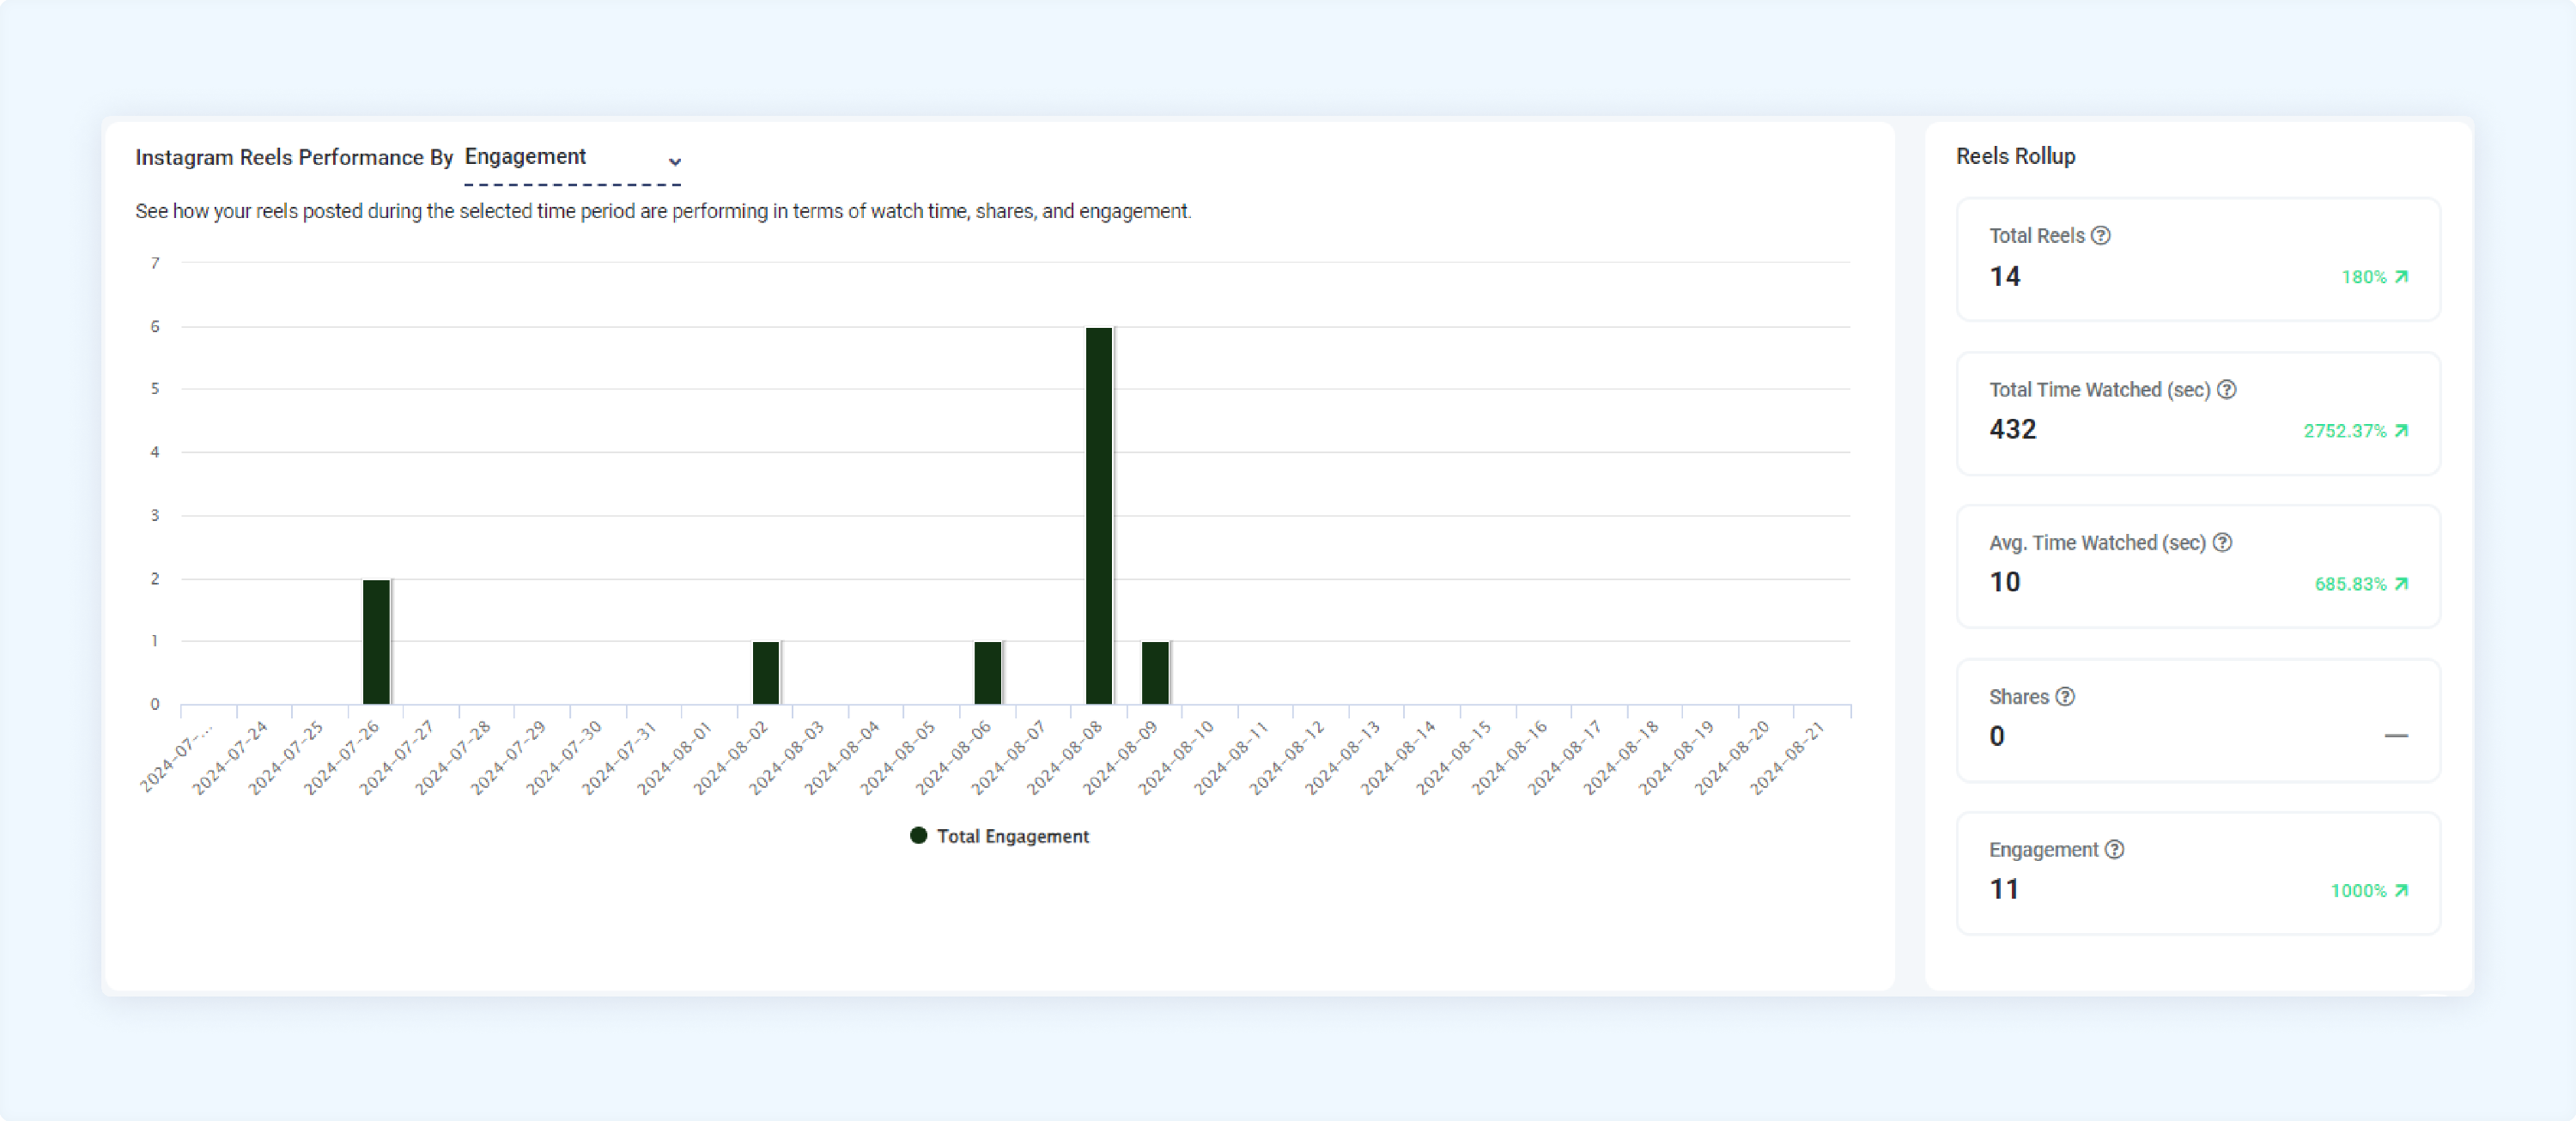This screenshot has width=2576, height=1121.
Task: Click the 1000% change text
Action: (2359, 891)
